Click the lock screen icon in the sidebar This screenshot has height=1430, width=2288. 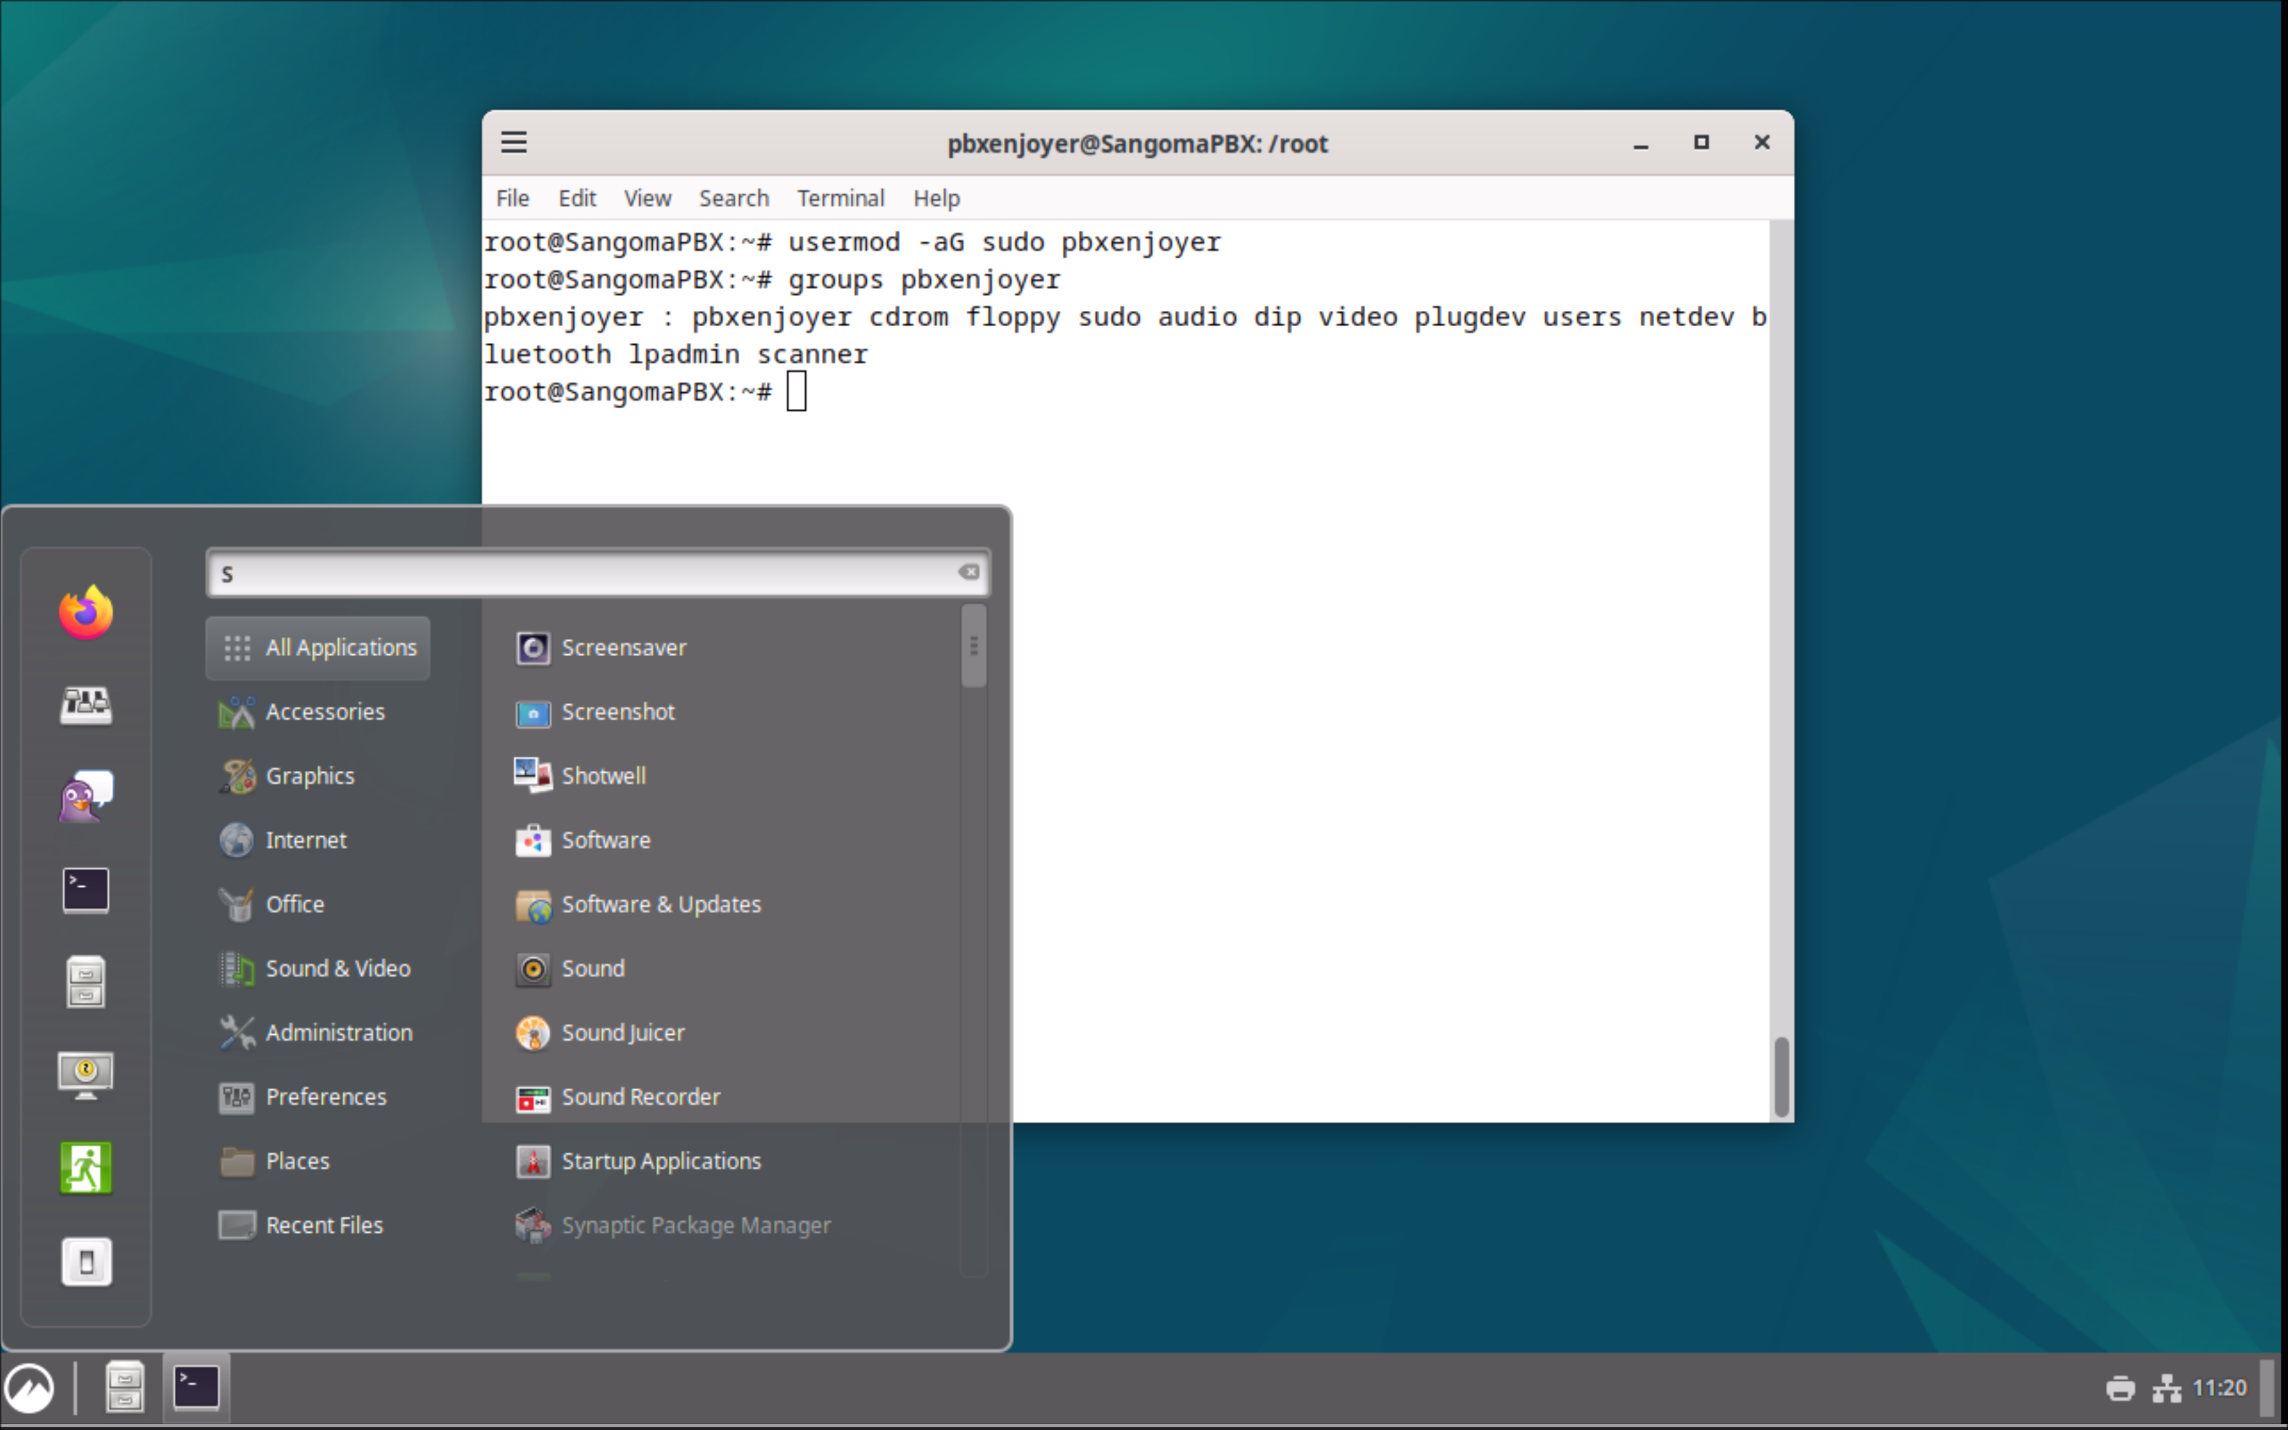pos(86,1075)
